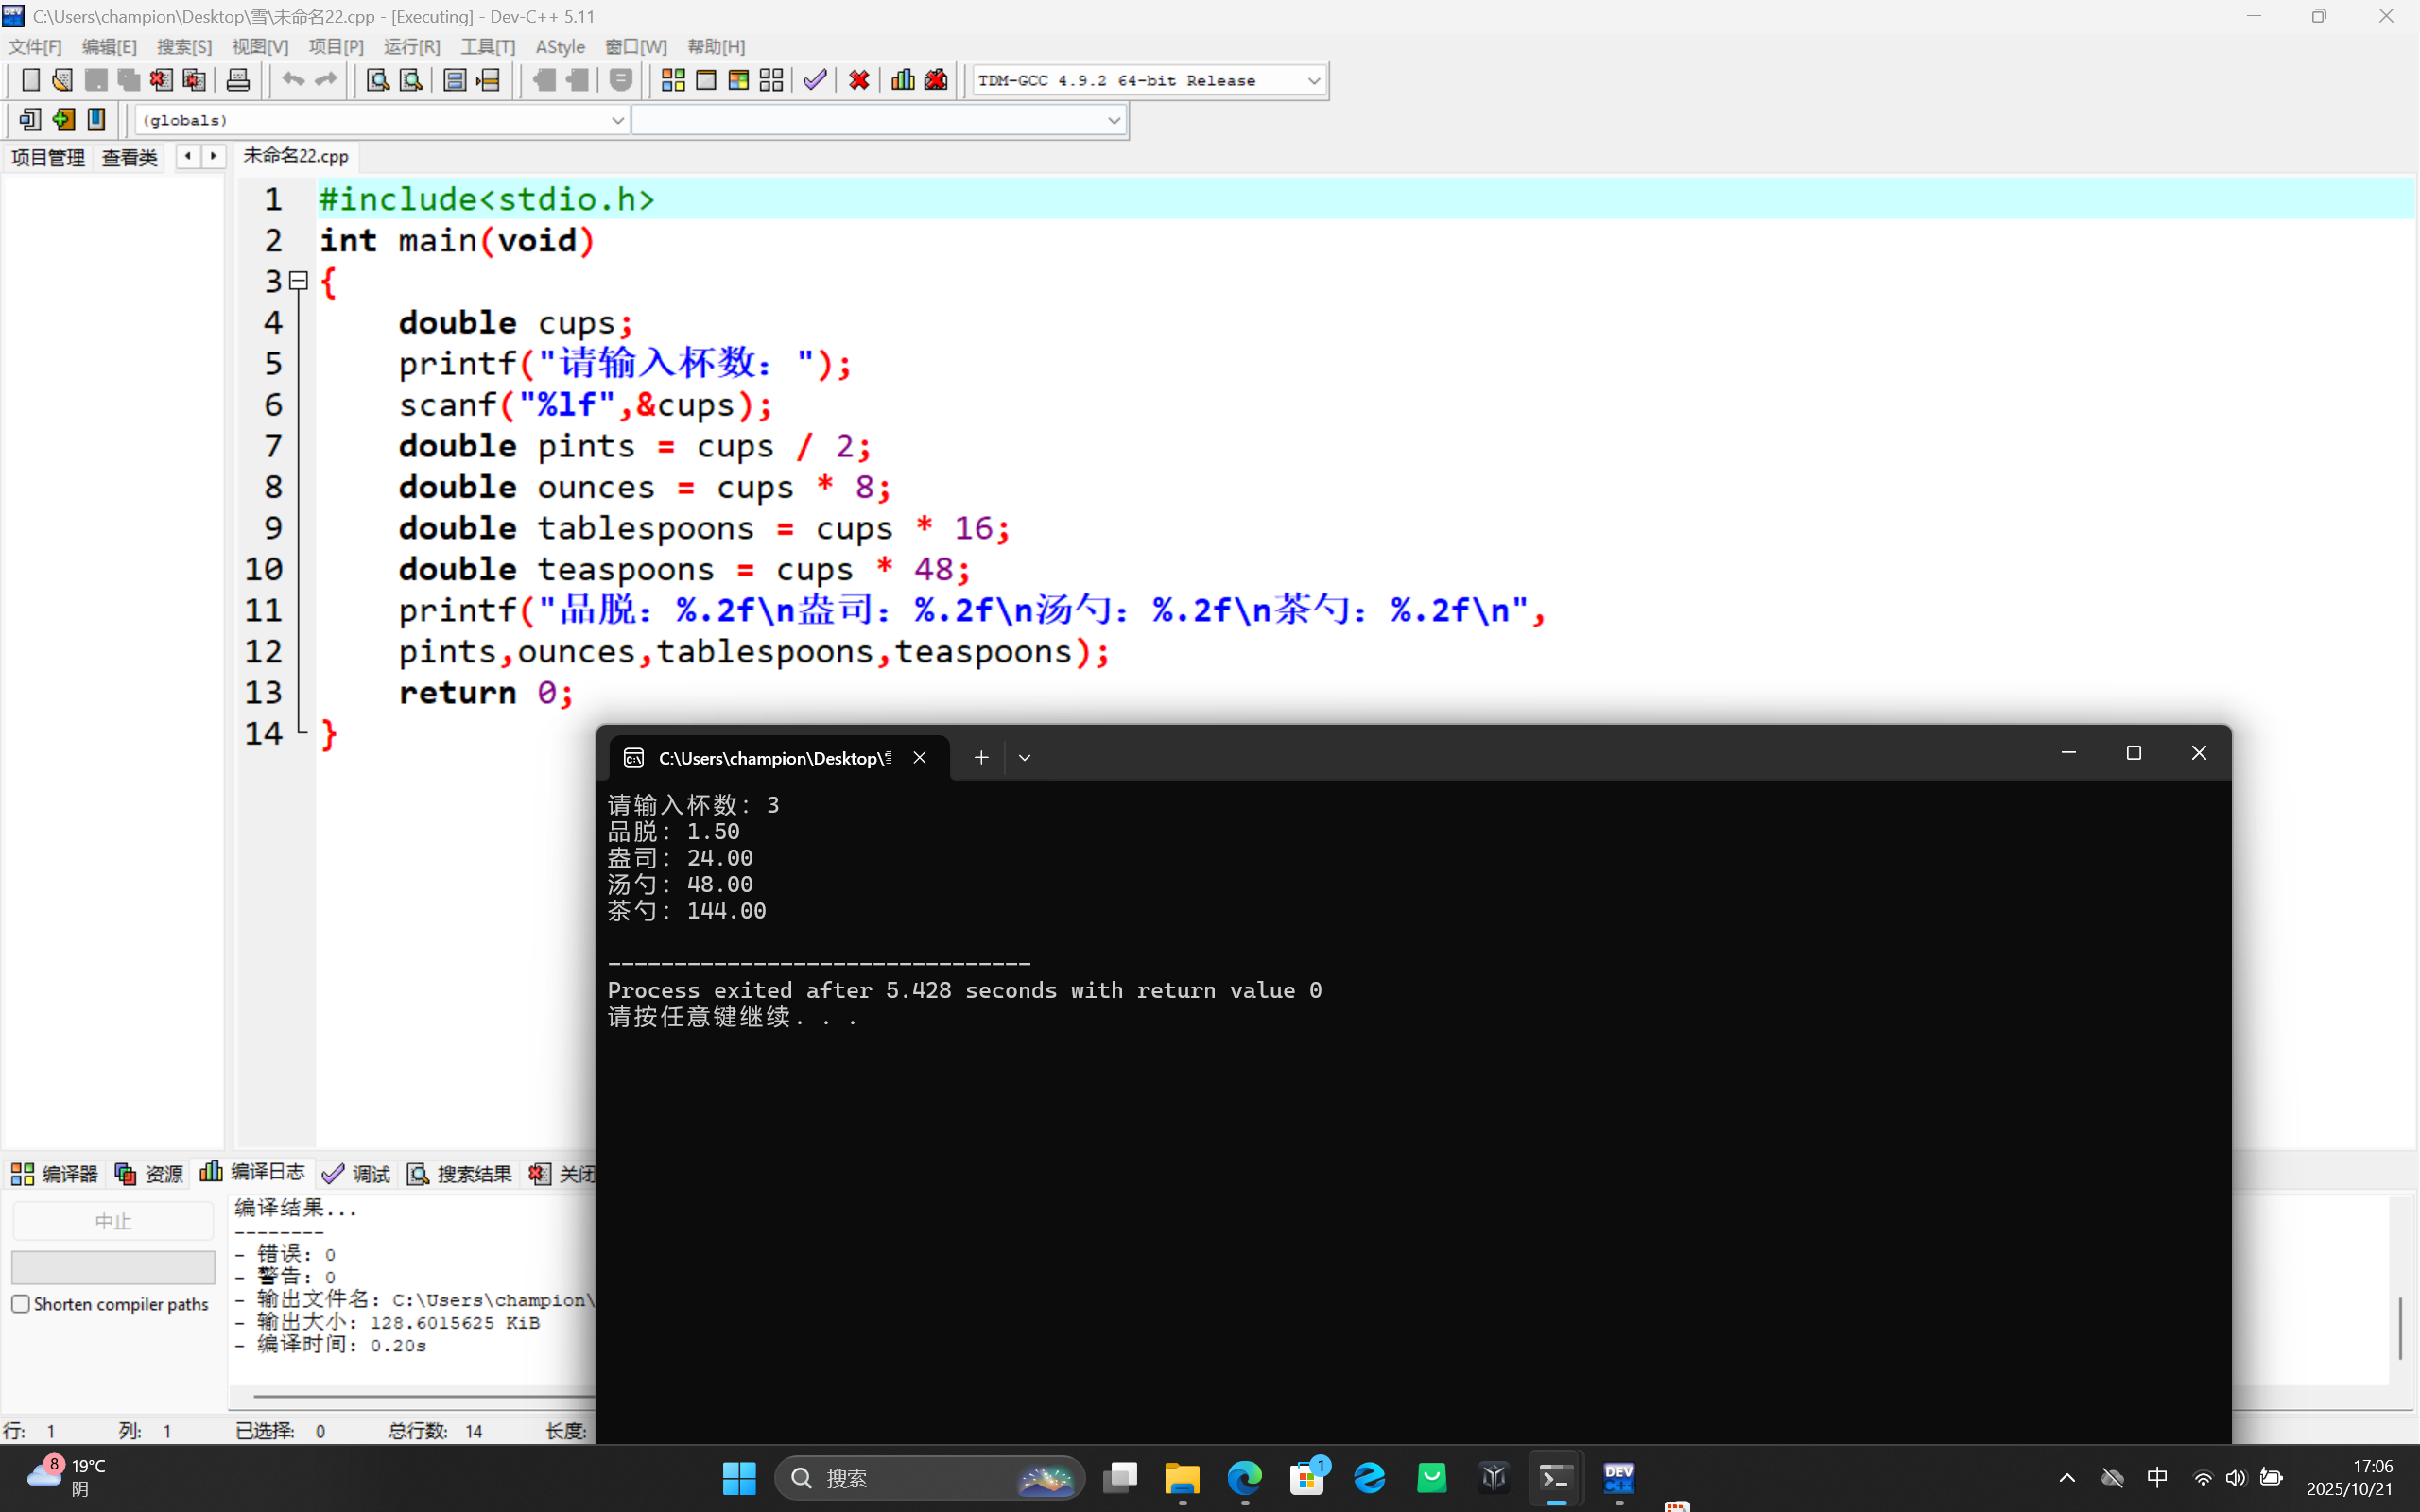Screen dimensions: 2420x1512
Task: Click the Compile grid icon in toolbar
Action: [673, 80]
